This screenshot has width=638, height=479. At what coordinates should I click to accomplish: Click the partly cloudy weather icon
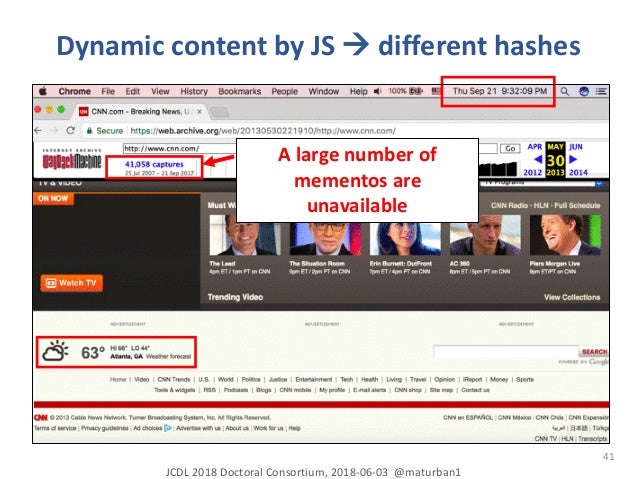tap(55, 351)
